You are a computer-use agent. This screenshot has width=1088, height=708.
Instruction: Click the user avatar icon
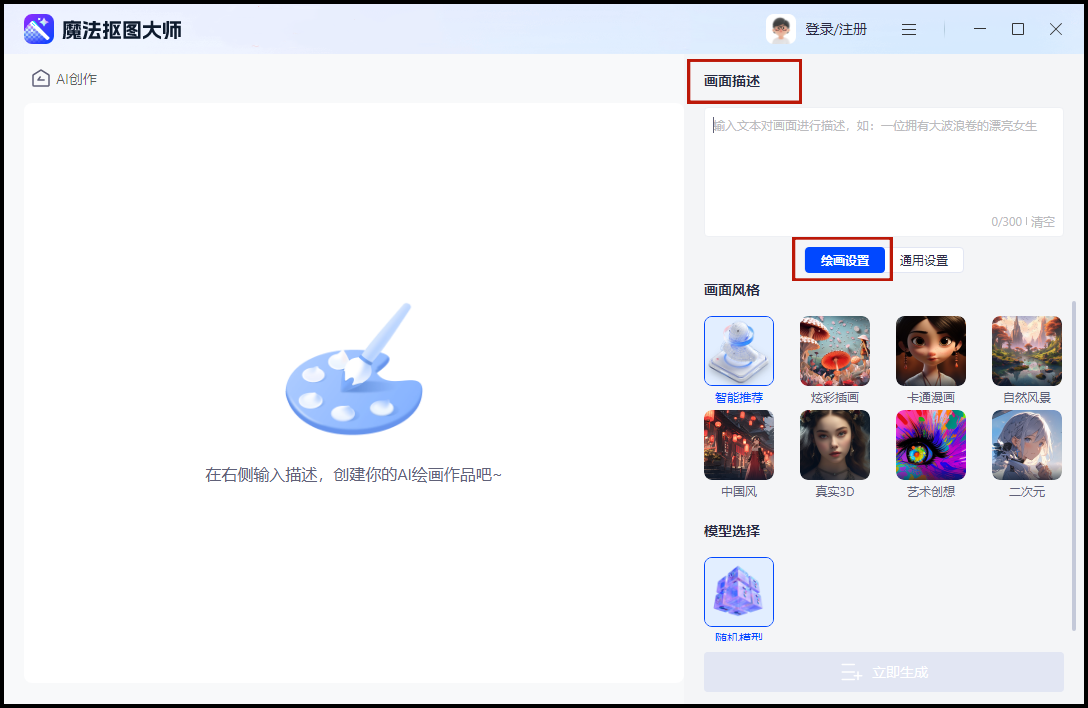point(780,29)
